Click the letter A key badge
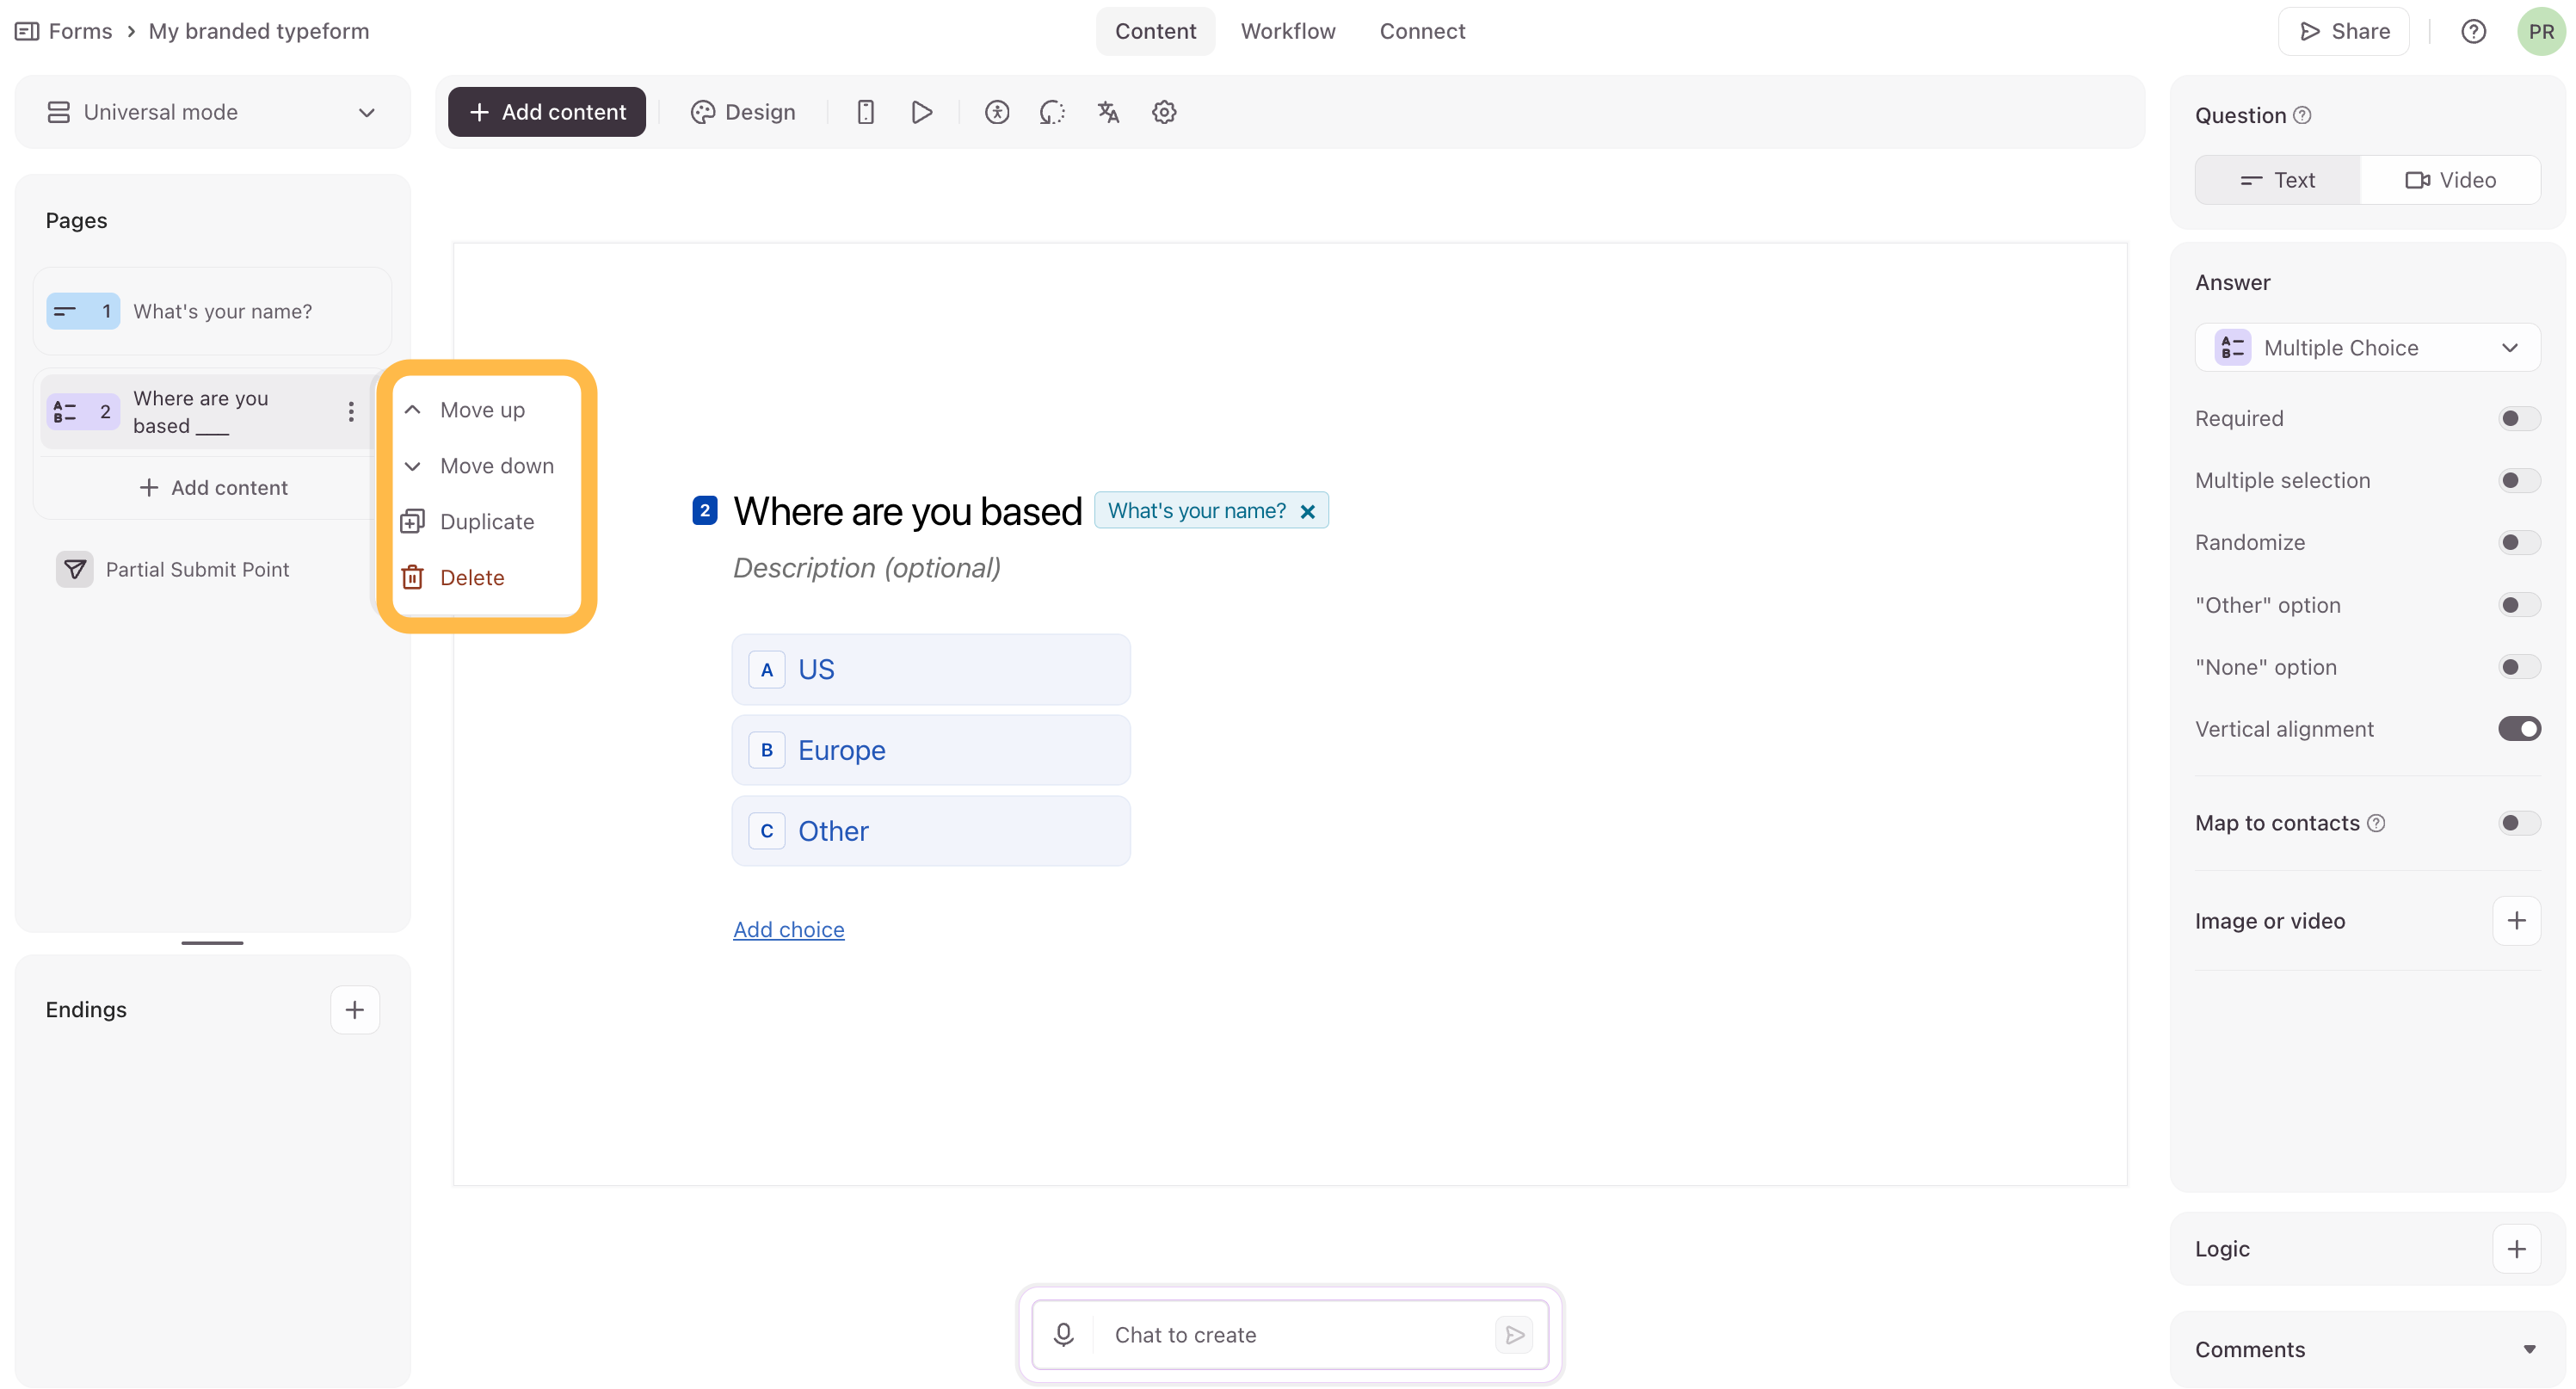 (766, 669)
